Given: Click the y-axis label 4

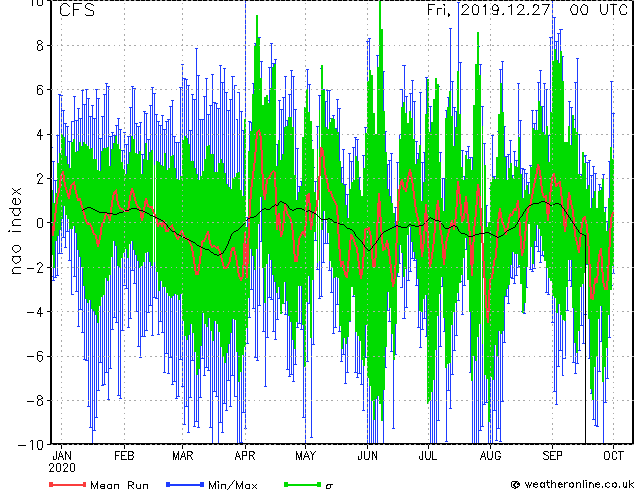Looking at the screenshot, I should [40, 134].
